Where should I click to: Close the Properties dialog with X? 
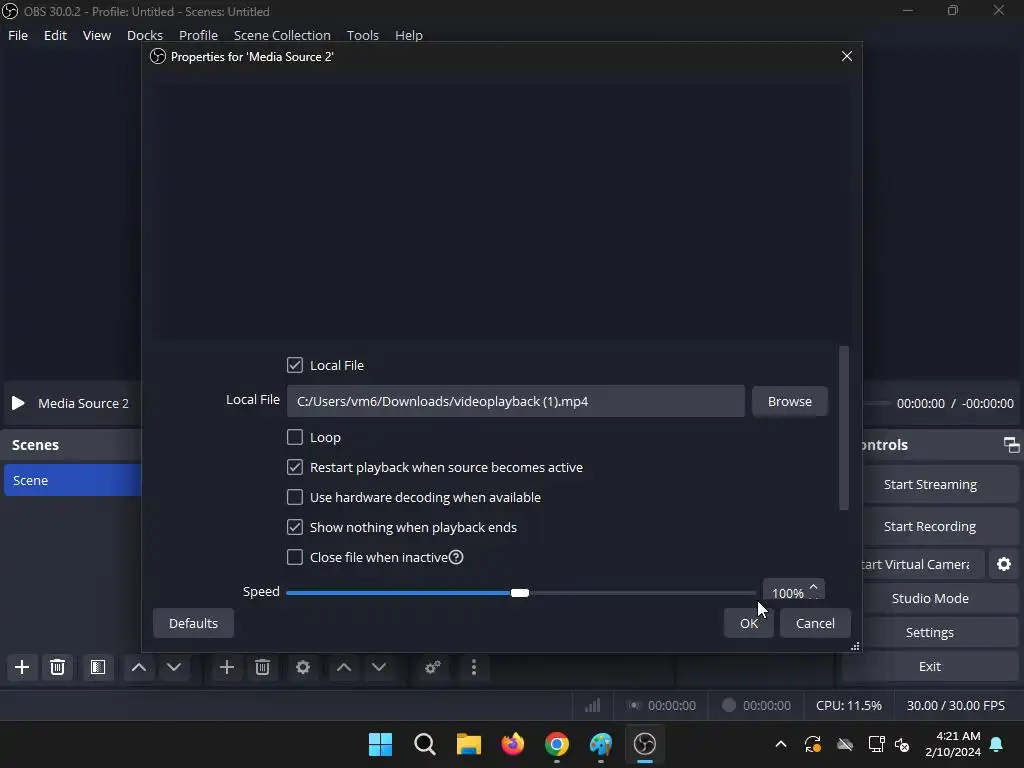(x=846, y=56)
